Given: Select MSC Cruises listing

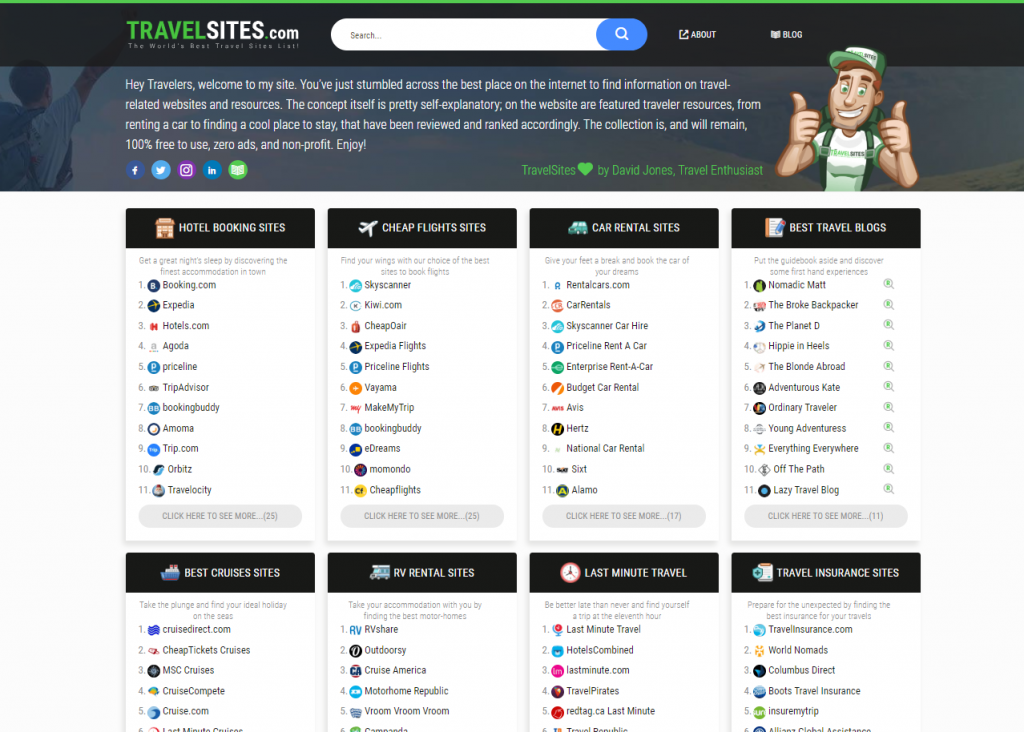Looking at the screenshot, I should coord(187,670).
